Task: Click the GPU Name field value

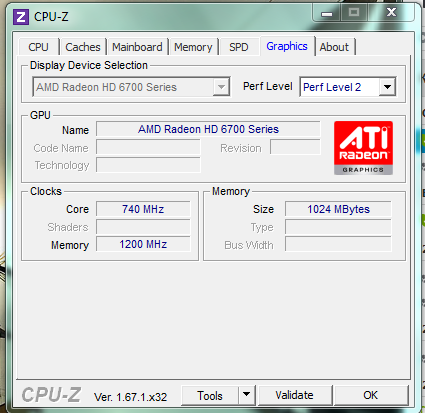Action: coord(208,129)
